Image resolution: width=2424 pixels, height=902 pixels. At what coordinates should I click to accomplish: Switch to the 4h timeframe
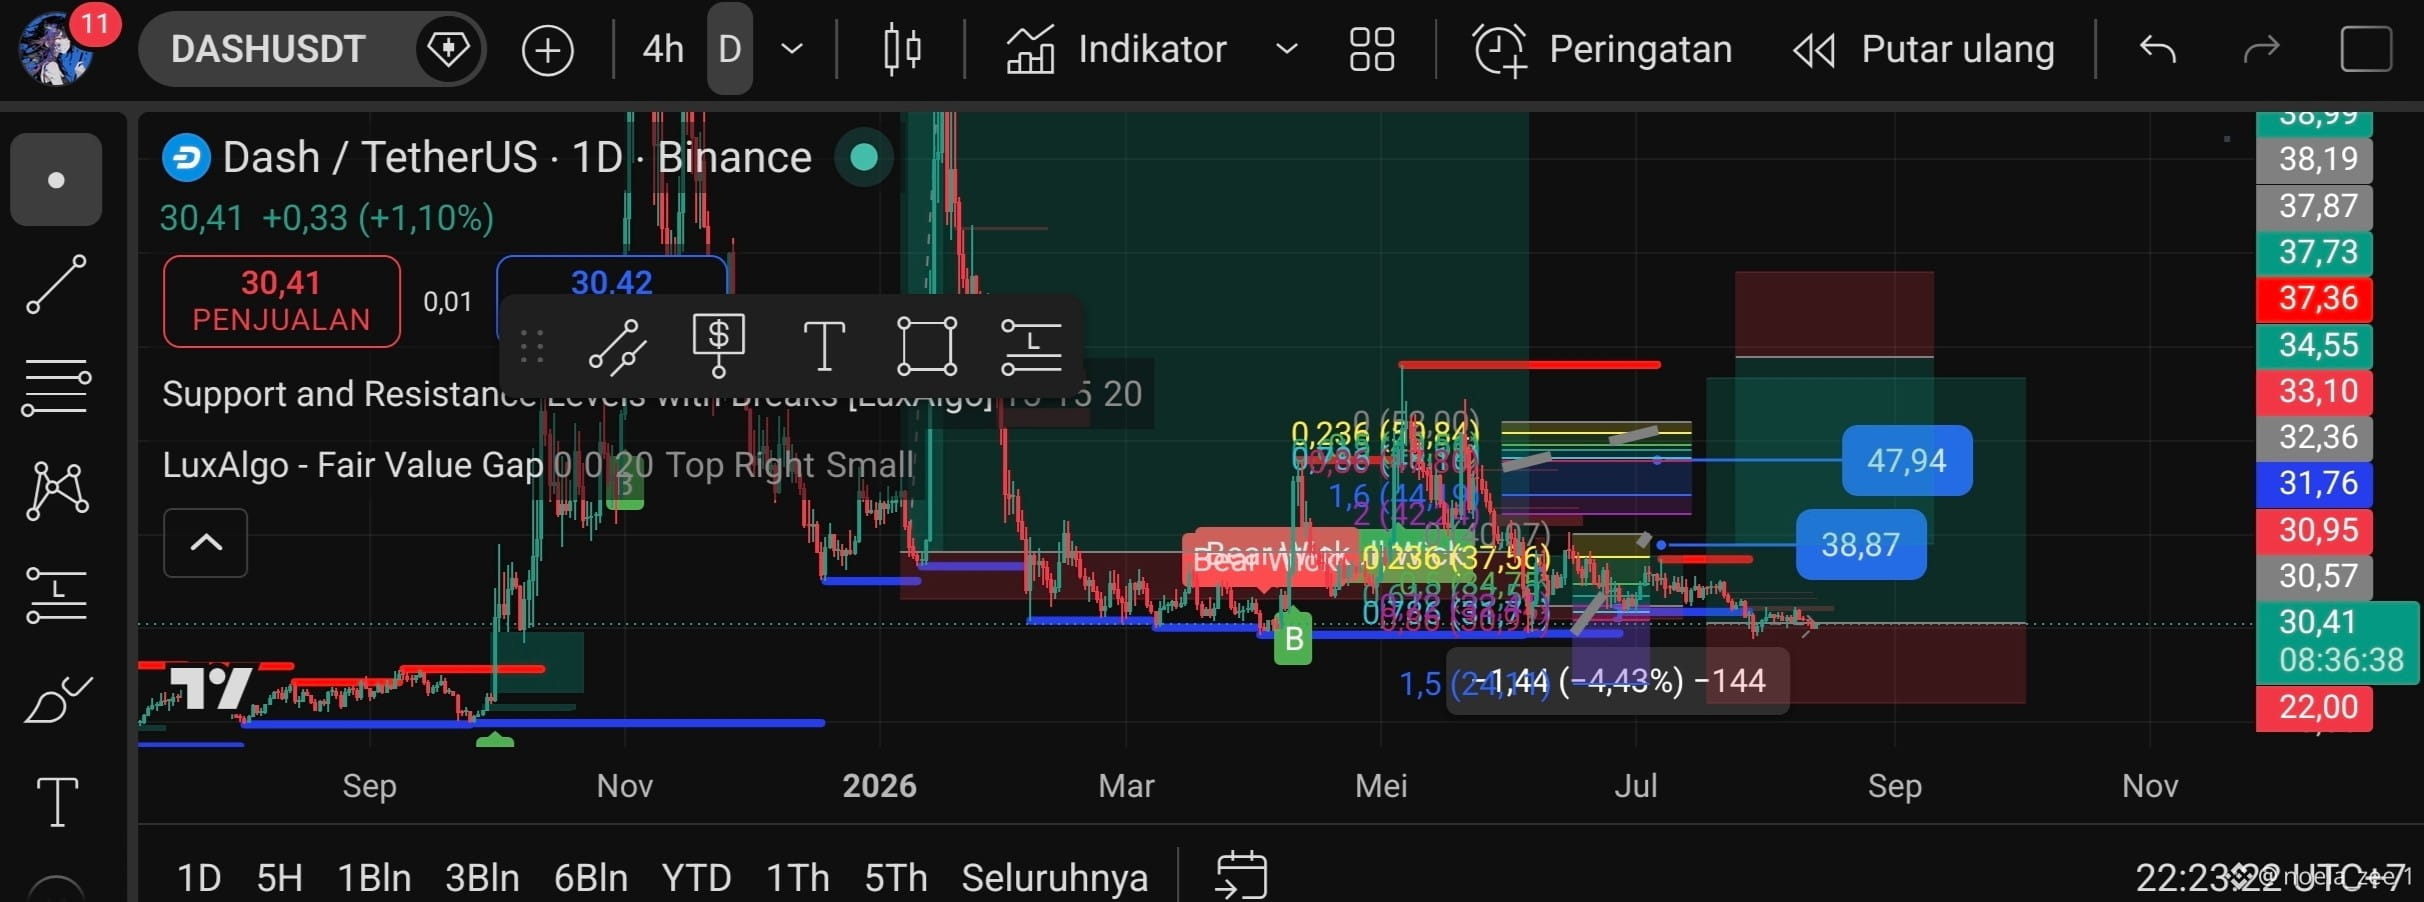[663, 49]
